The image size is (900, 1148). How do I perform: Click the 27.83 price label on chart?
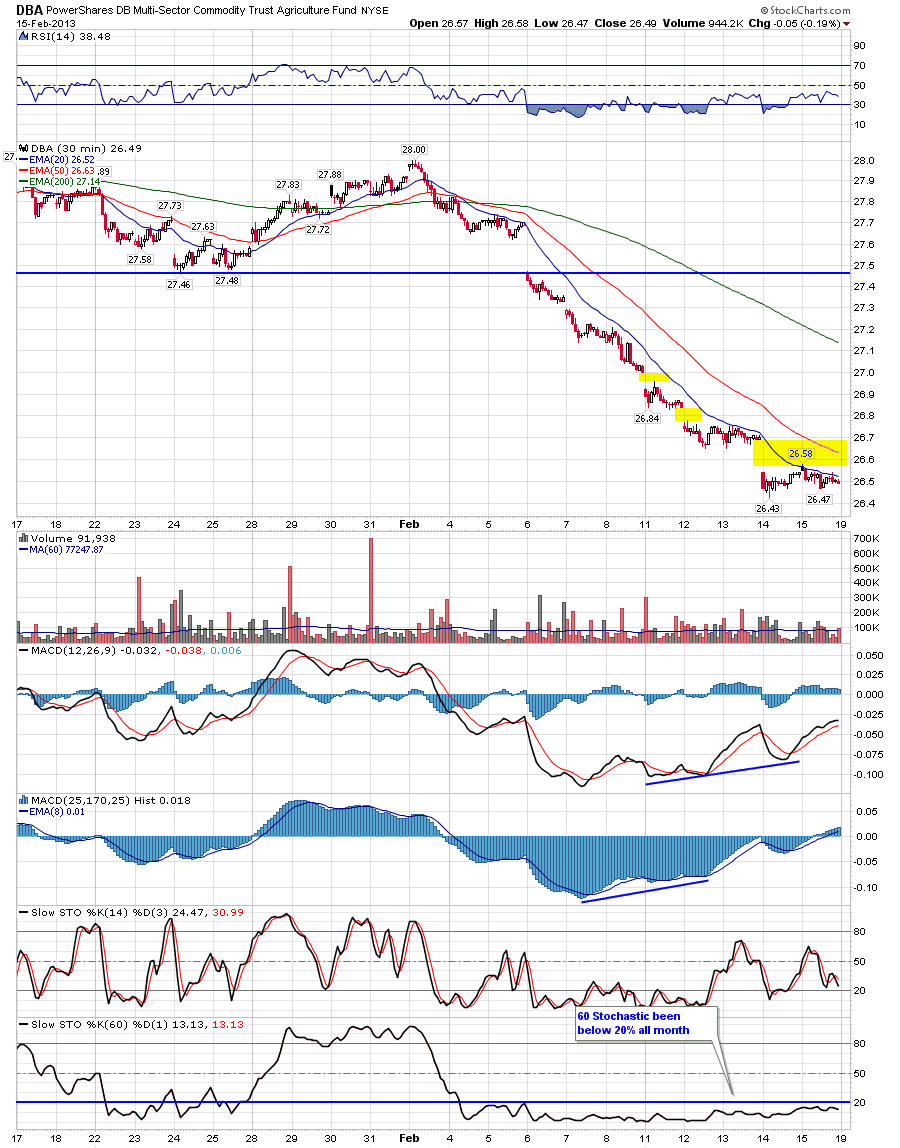click(x=288, y=184)
